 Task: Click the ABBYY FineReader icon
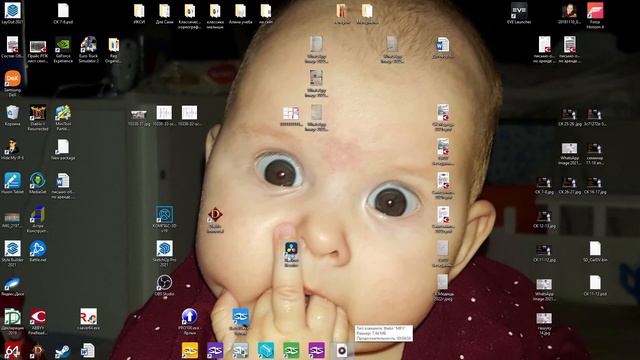[38, 317]
